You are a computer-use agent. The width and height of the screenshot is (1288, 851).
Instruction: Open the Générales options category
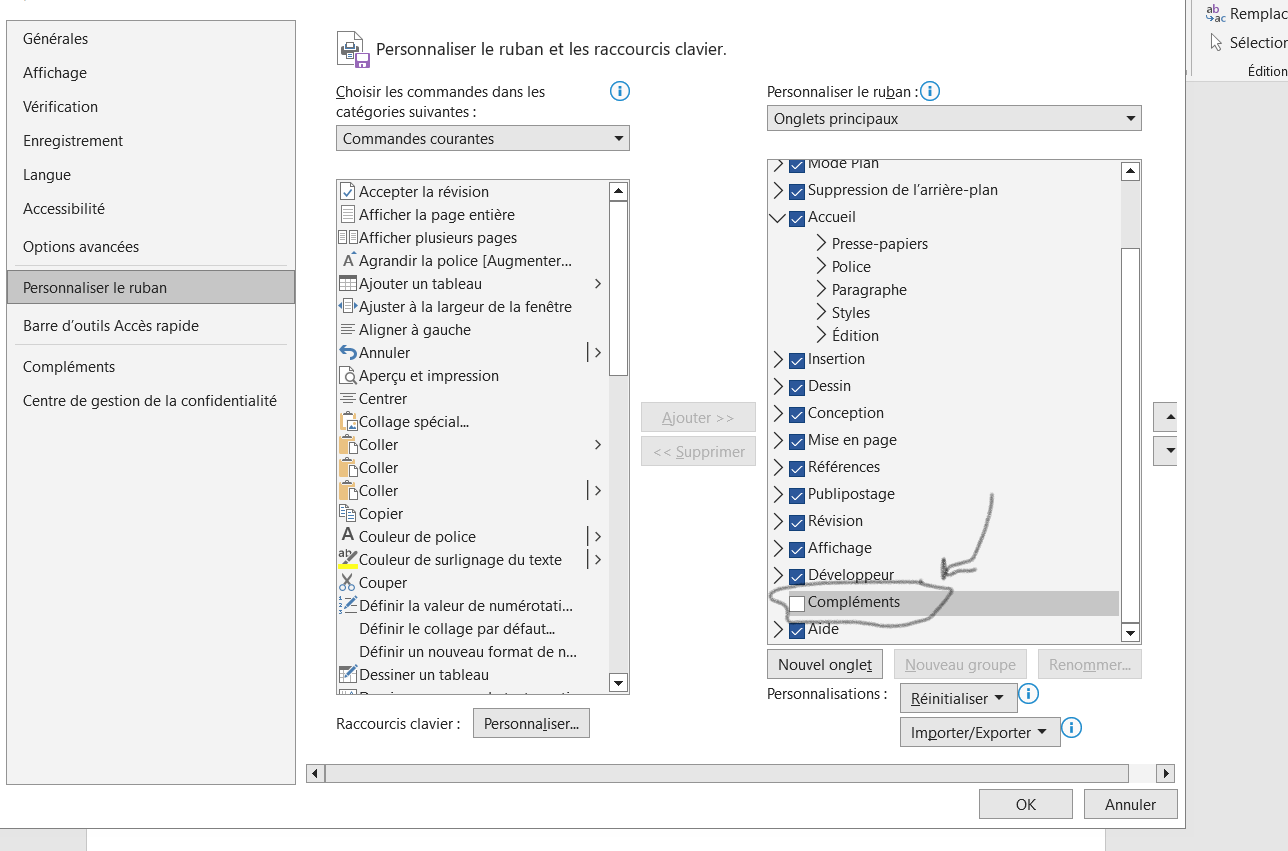(151, 39)
